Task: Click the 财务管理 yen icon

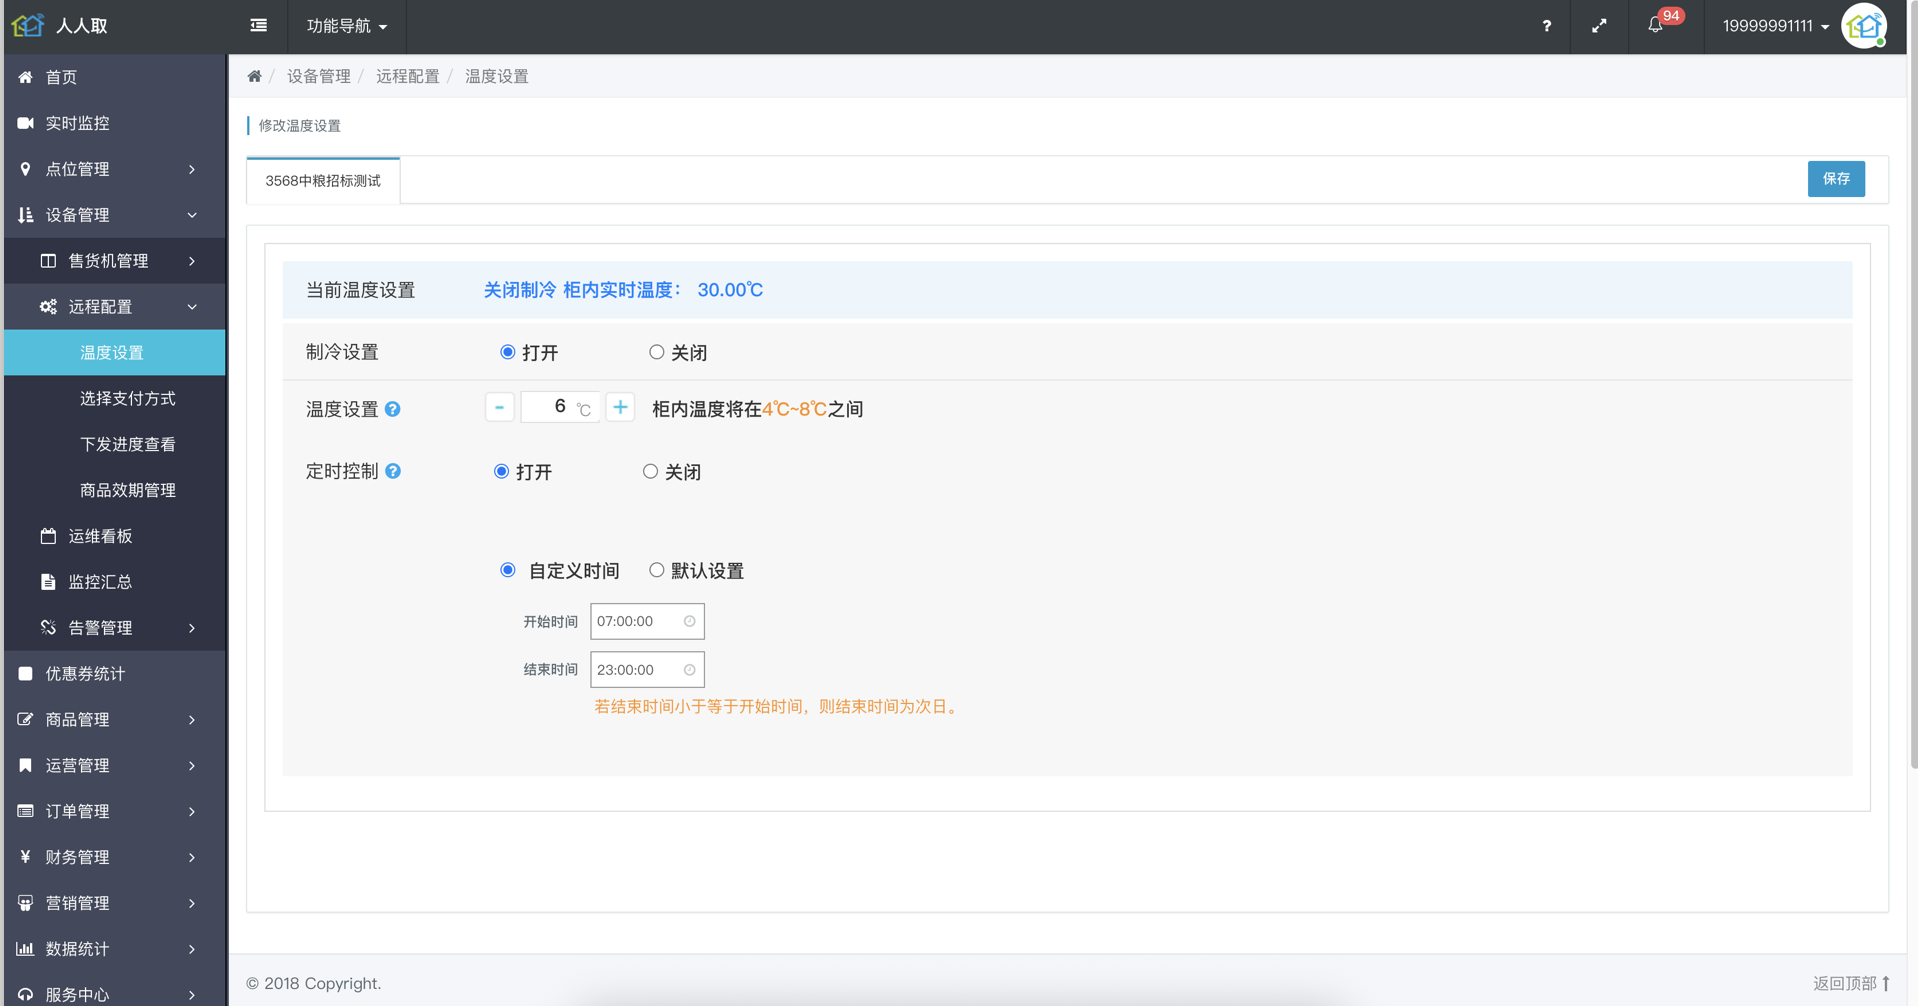Action: coord(26,857)
